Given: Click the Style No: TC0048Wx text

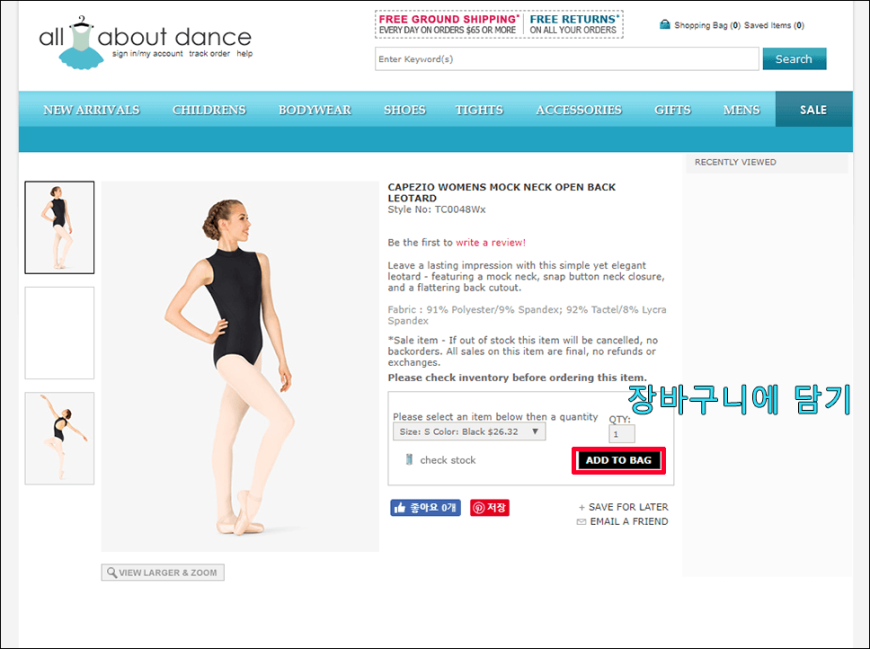Looking at the screenshot, I should point(436,209).
